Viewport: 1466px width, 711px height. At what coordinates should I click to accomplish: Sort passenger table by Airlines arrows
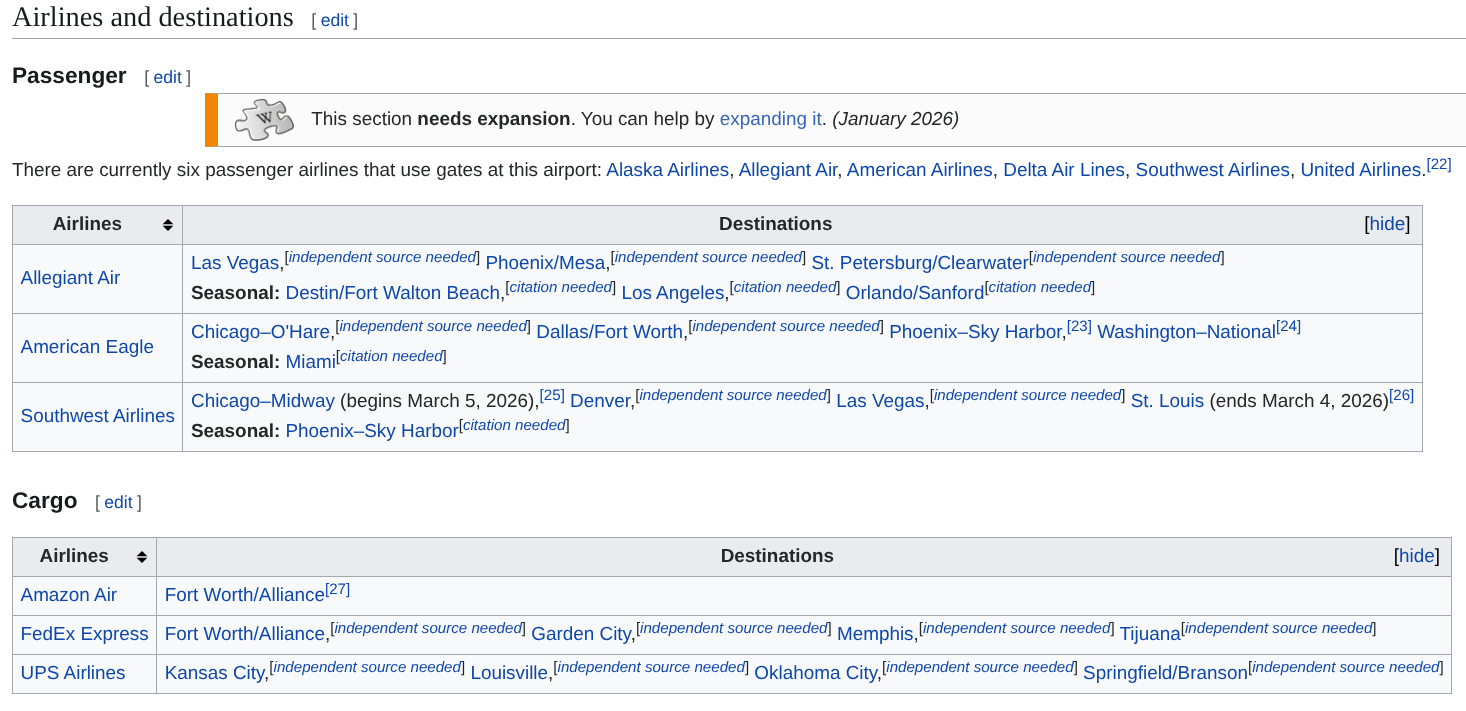click(x=168, y=225)
